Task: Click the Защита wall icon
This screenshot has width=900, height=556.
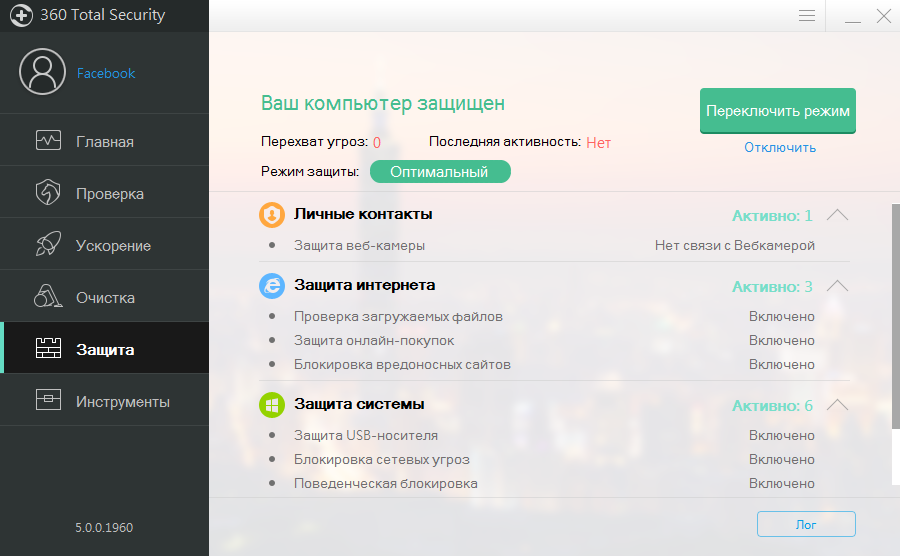Action: pyautogui.click(x=48, y=348)
